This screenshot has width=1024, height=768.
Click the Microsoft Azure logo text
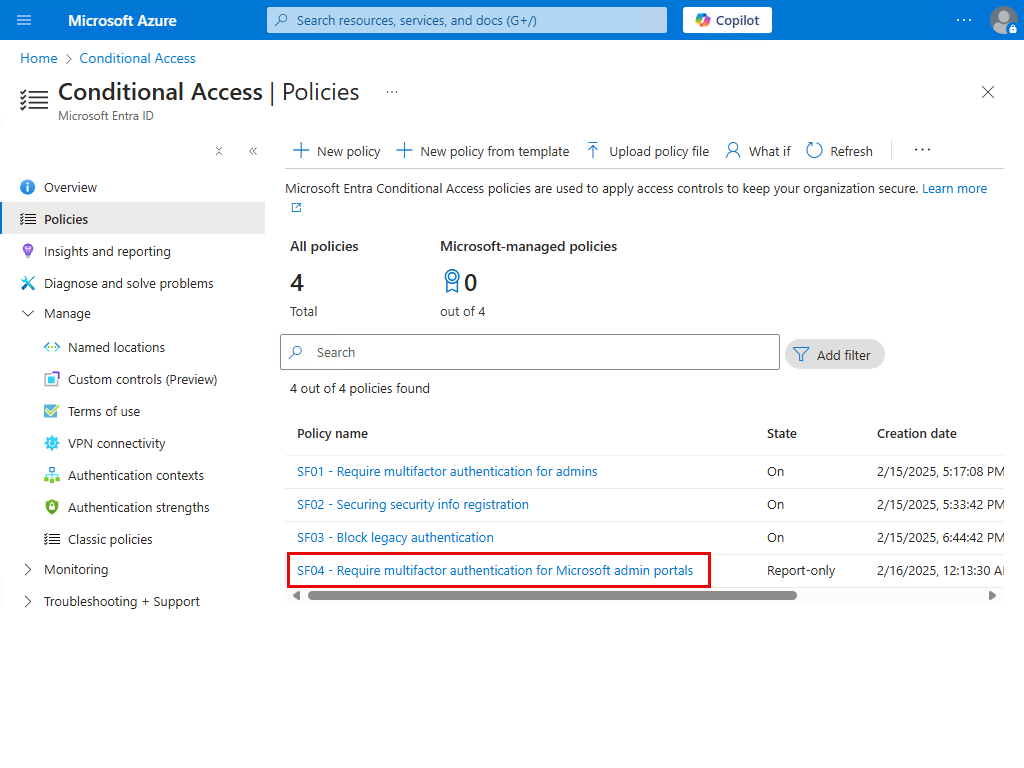click(122, 21)
